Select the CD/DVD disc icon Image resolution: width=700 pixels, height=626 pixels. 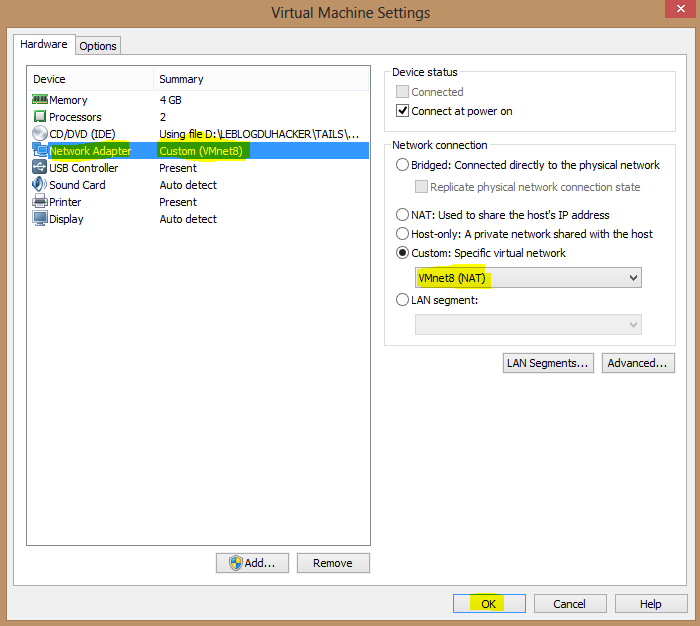(x=40, y=134)
